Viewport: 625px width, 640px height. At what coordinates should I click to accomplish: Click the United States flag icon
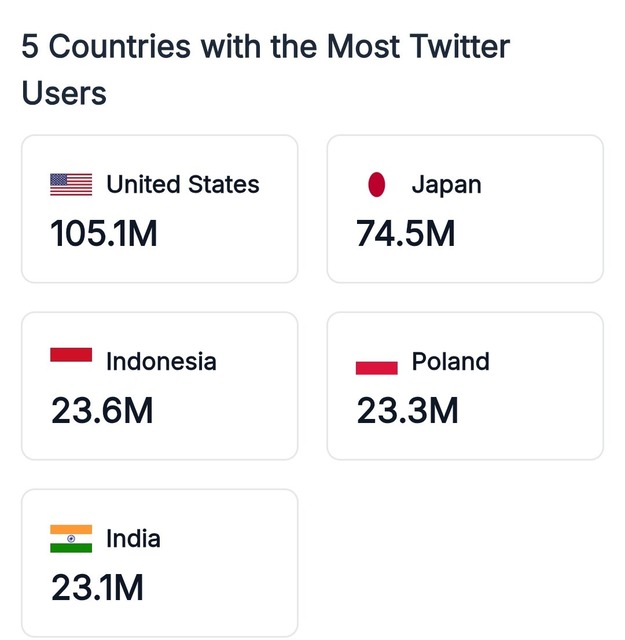[71, 184]
